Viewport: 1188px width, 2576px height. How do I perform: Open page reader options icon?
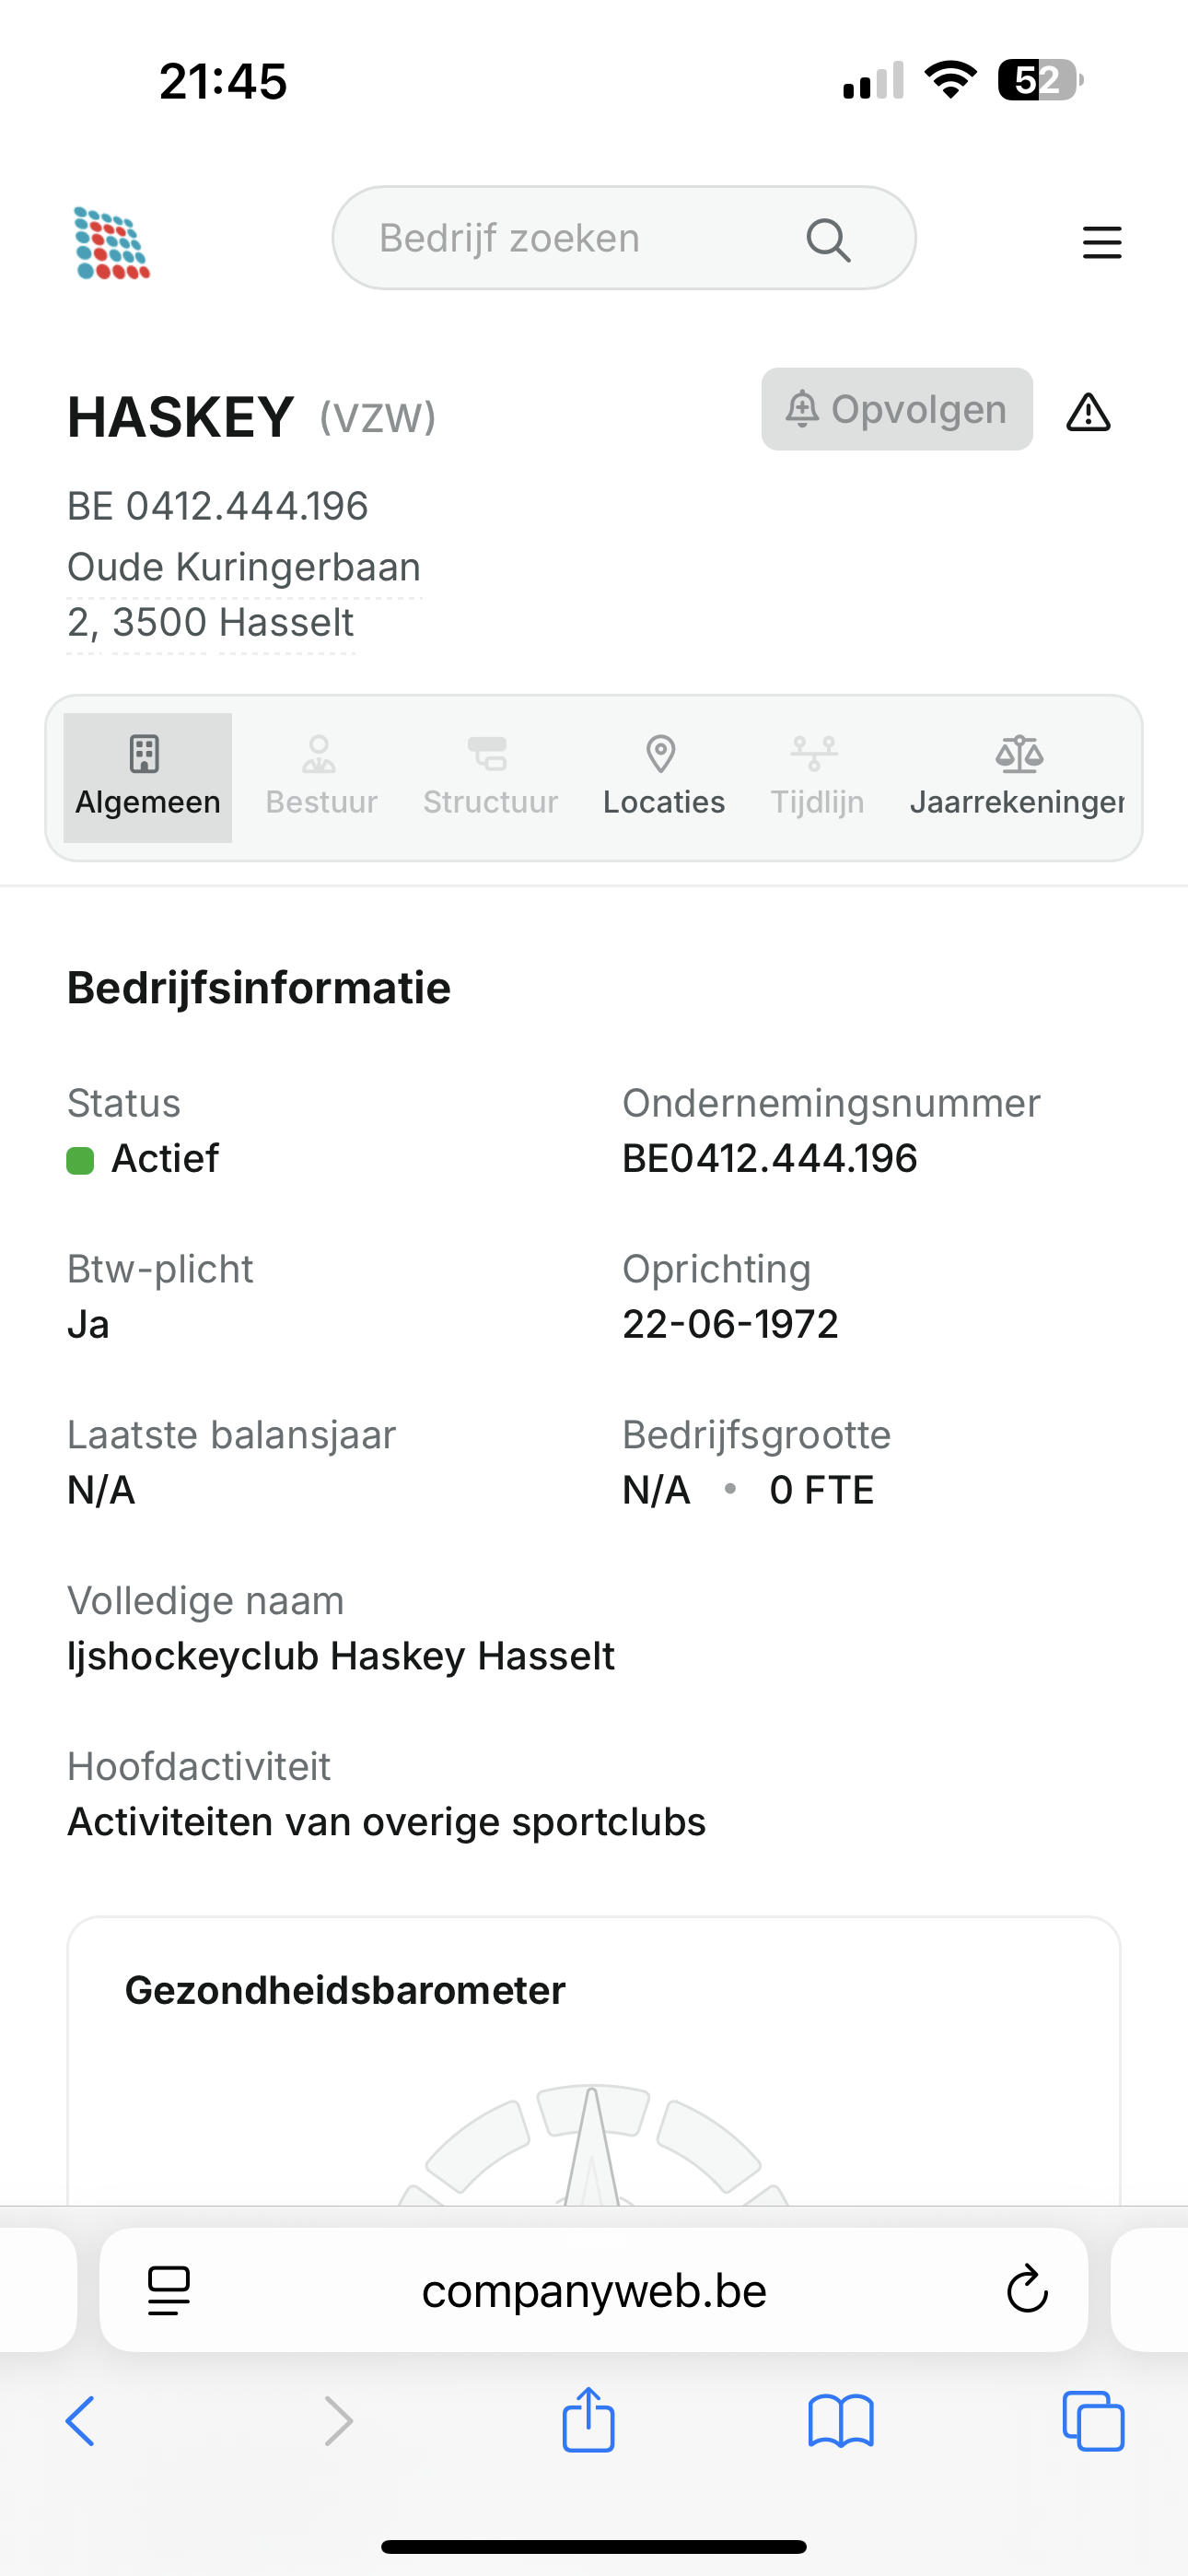tap(169, 2290)
